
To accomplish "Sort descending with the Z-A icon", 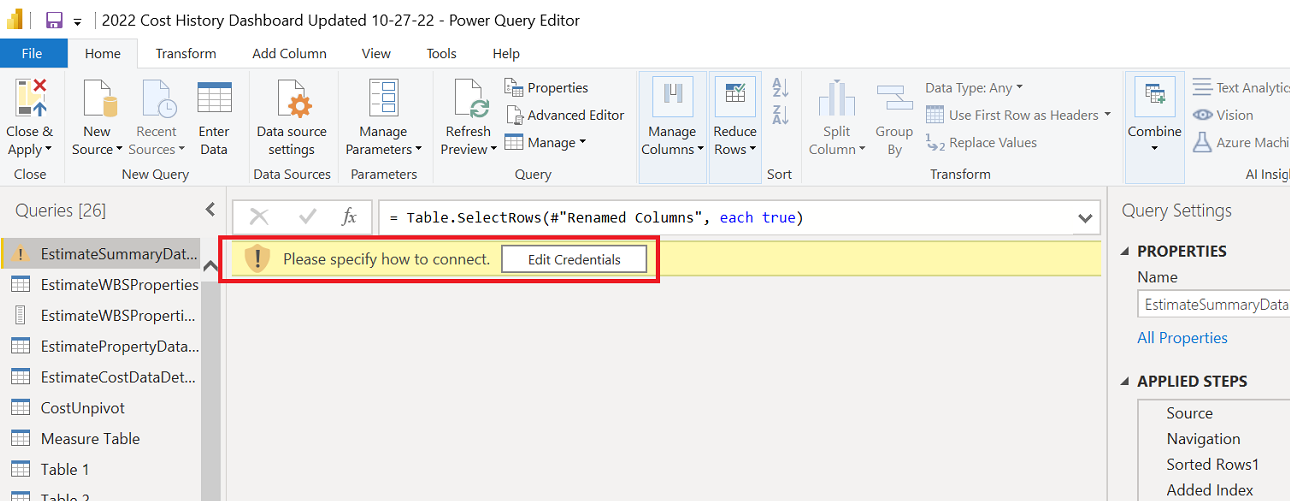I will 781,115.
